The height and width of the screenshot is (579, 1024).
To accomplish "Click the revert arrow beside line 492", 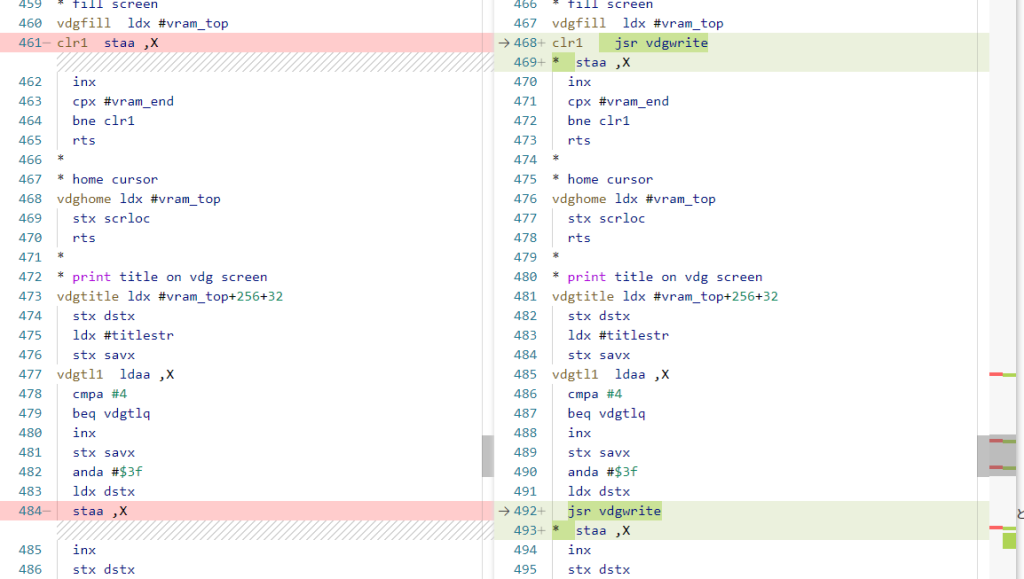I will click(503, 511).
